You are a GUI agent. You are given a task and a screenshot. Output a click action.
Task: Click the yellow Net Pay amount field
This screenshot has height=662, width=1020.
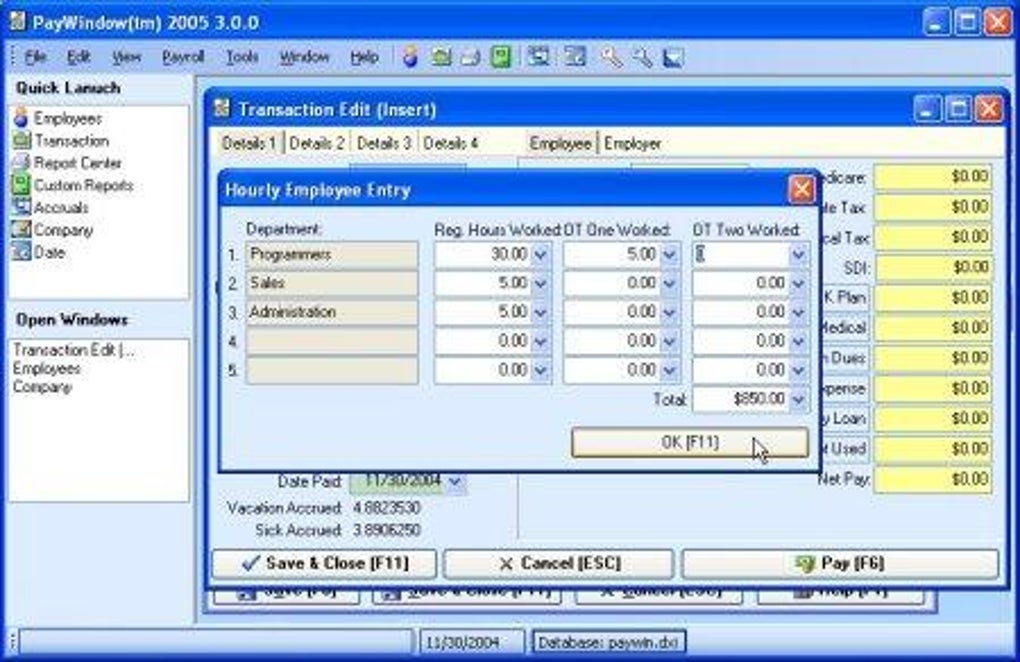tap(933, 479)
